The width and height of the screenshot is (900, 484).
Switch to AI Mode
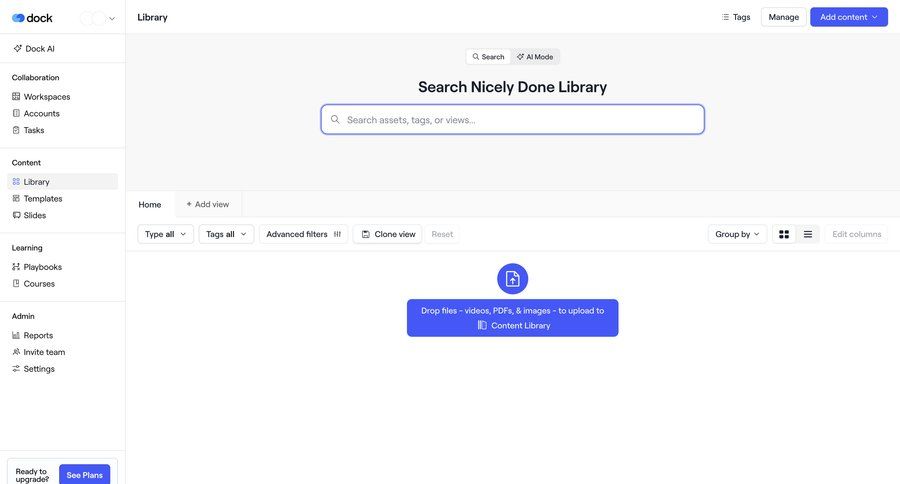(x=535, y=57)
